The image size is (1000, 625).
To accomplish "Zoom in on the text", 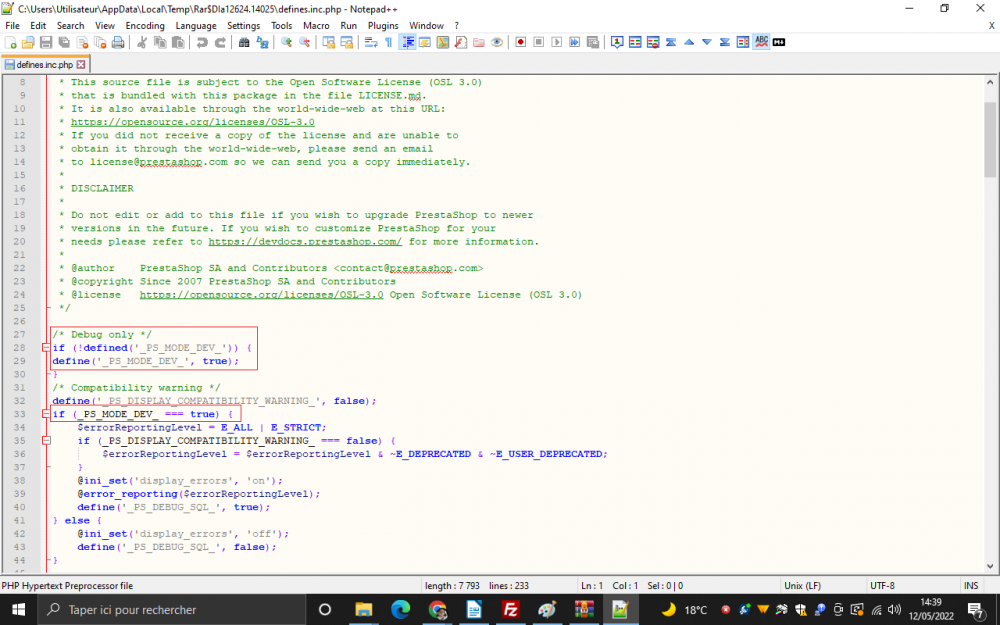I will [x=285, y=44].
